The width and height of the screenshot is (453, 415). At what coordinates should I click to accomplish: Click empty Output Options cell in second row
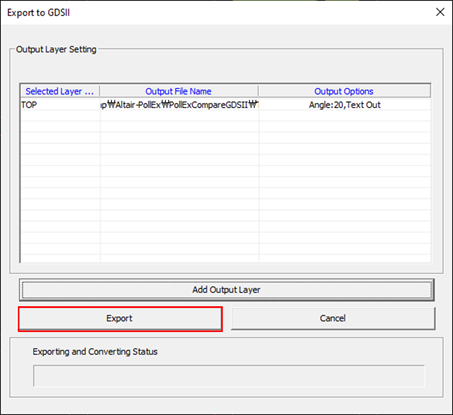click(345, 116)
